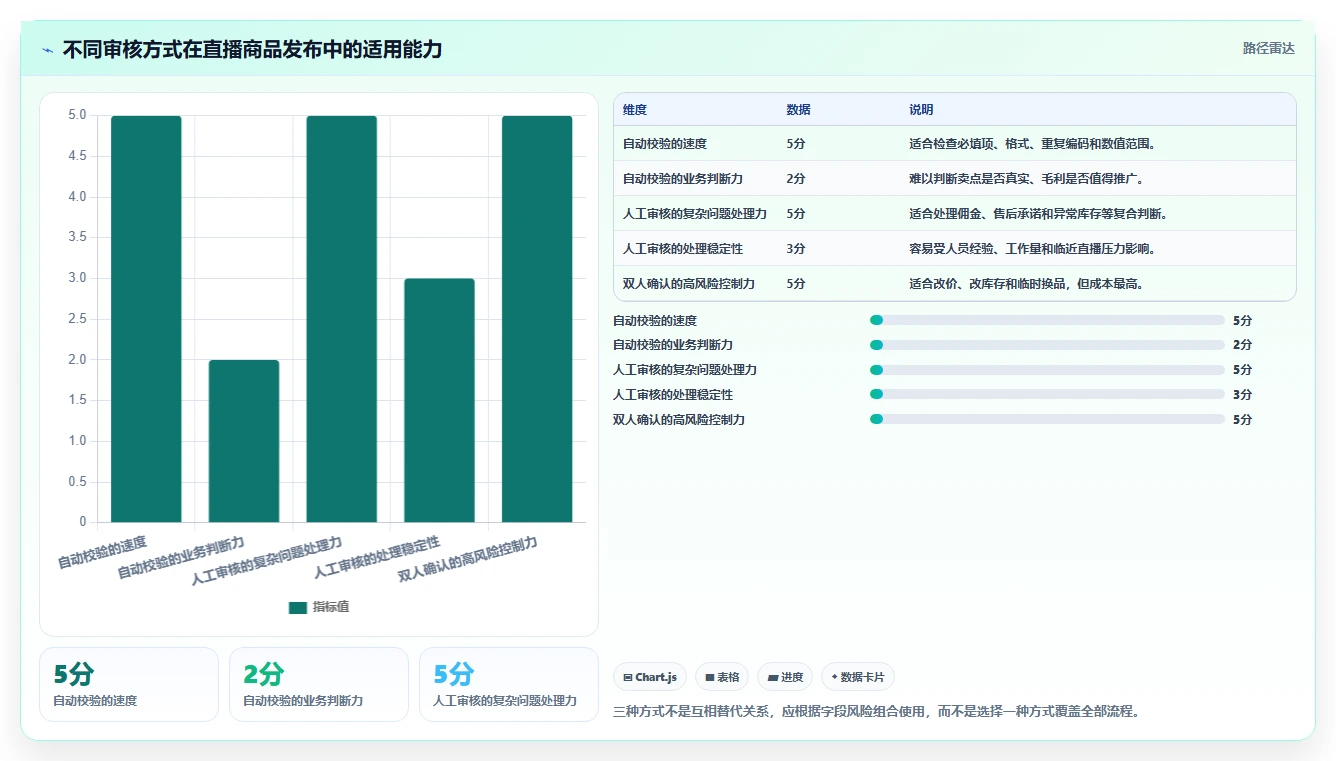Click the 3分 value beside the progress bars
The width and height of the screenshot is (1336, 761).
1242,395
